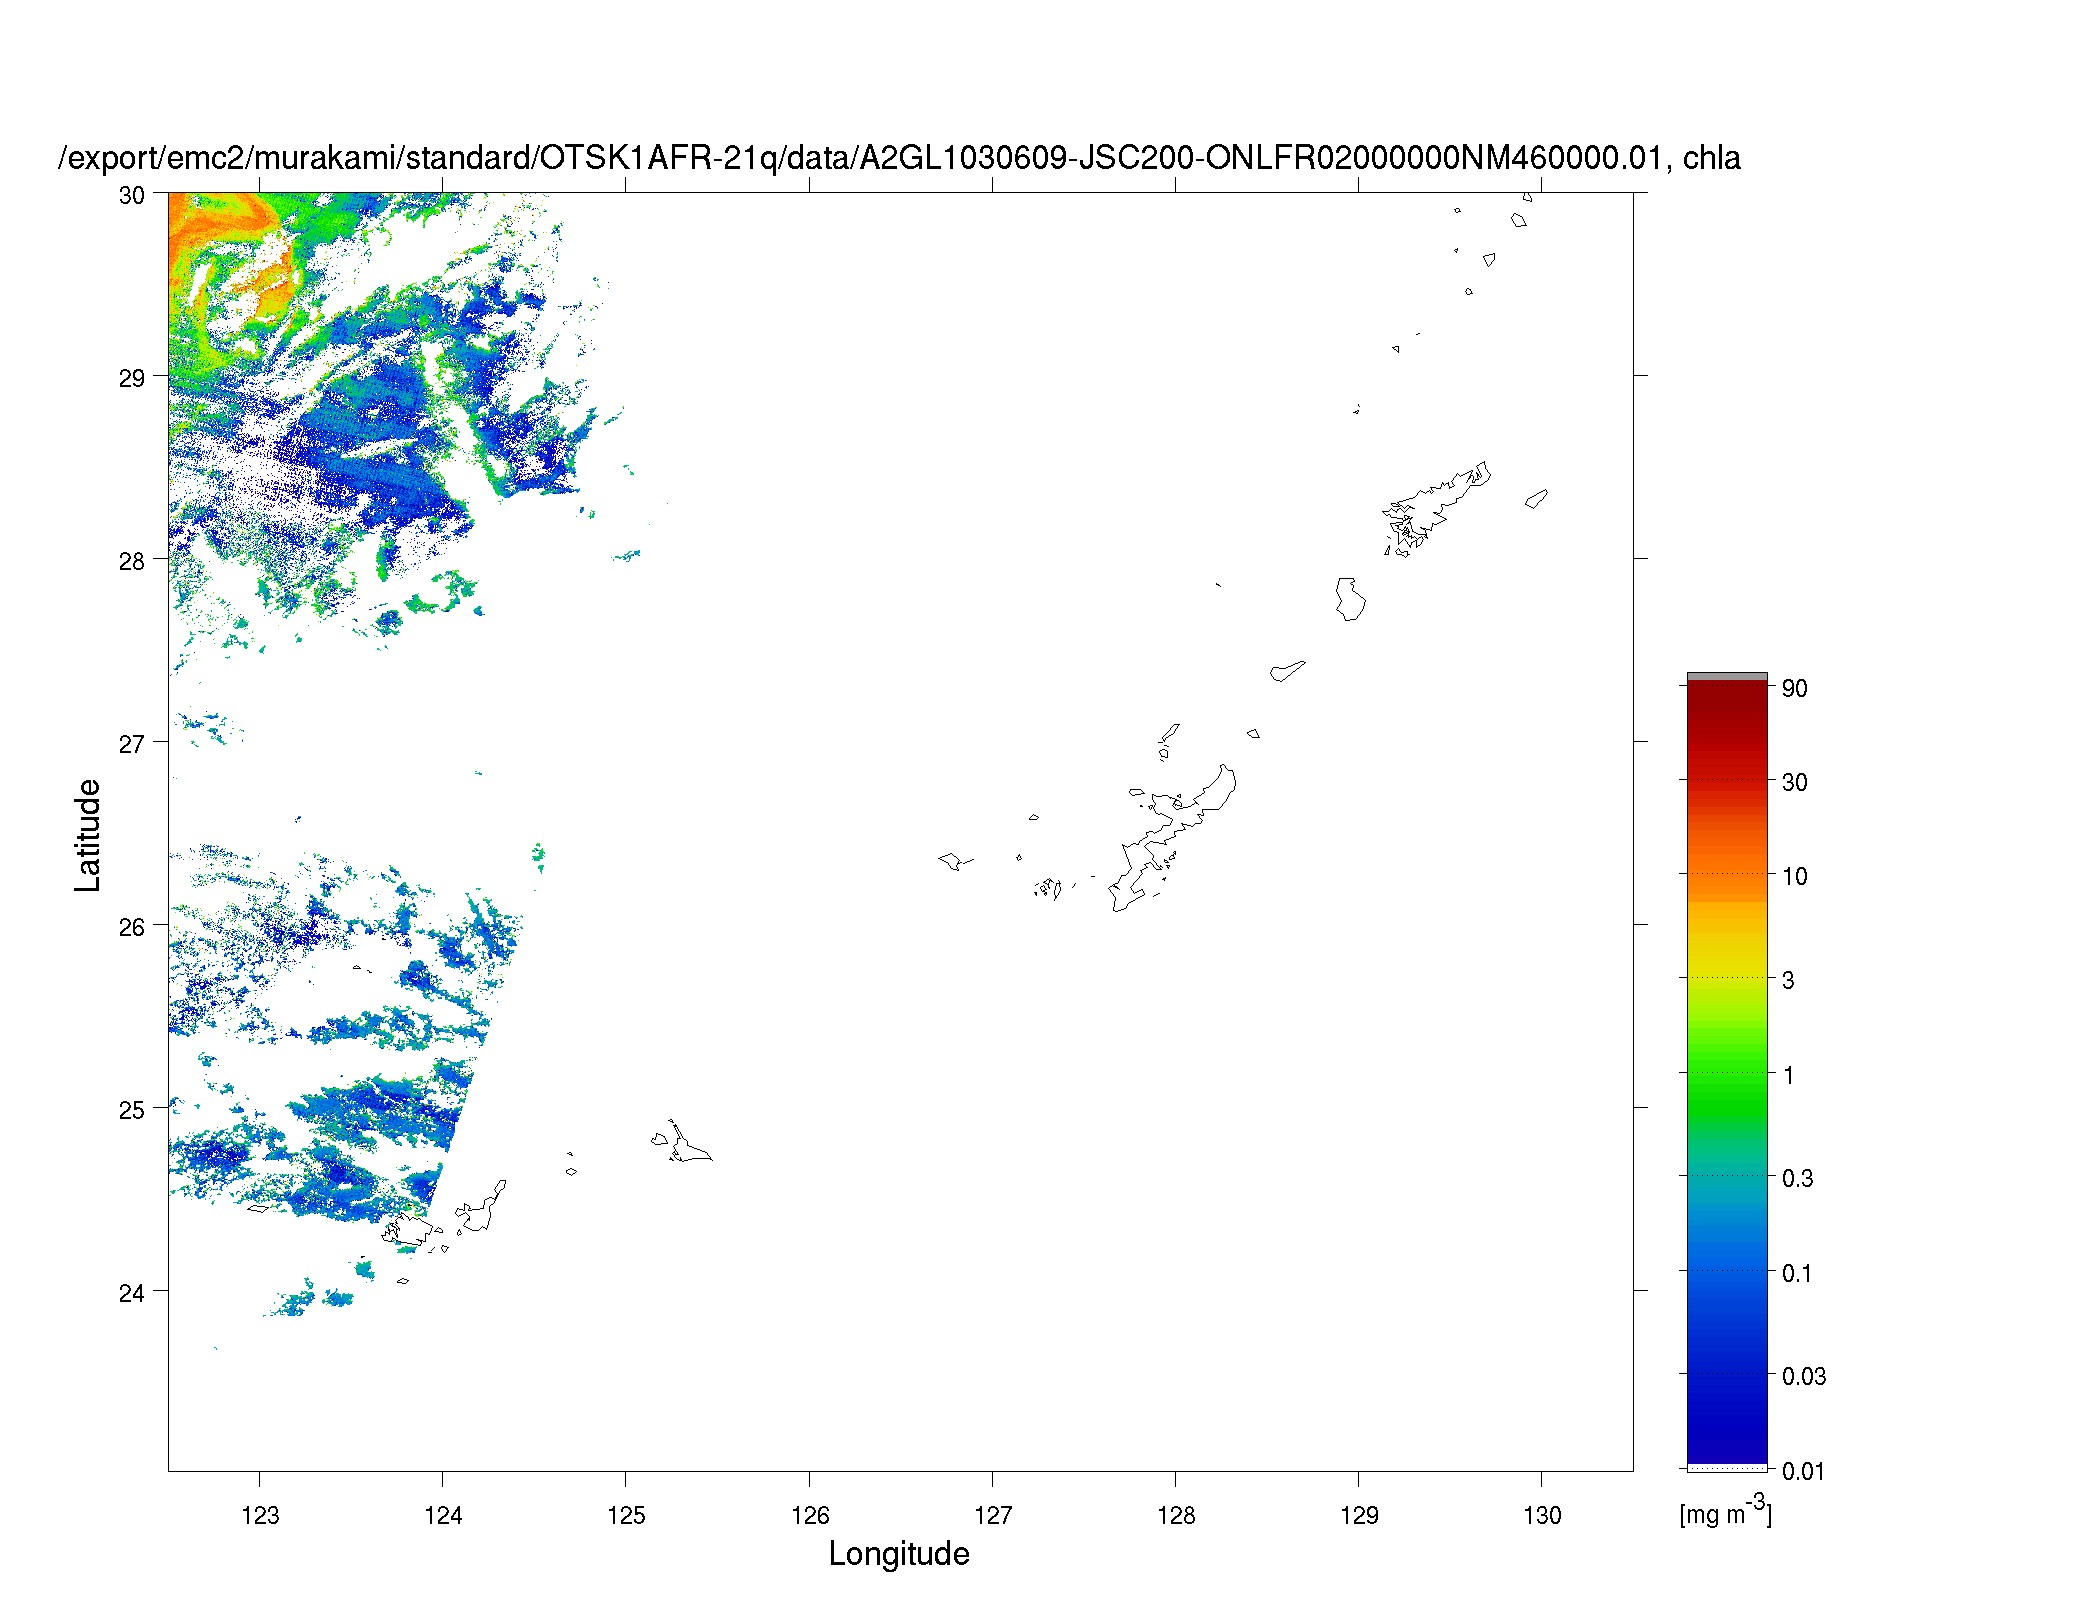Click the colorbar label 90
This screenshot has height=1600, width=2099.
click(1795, 689)
